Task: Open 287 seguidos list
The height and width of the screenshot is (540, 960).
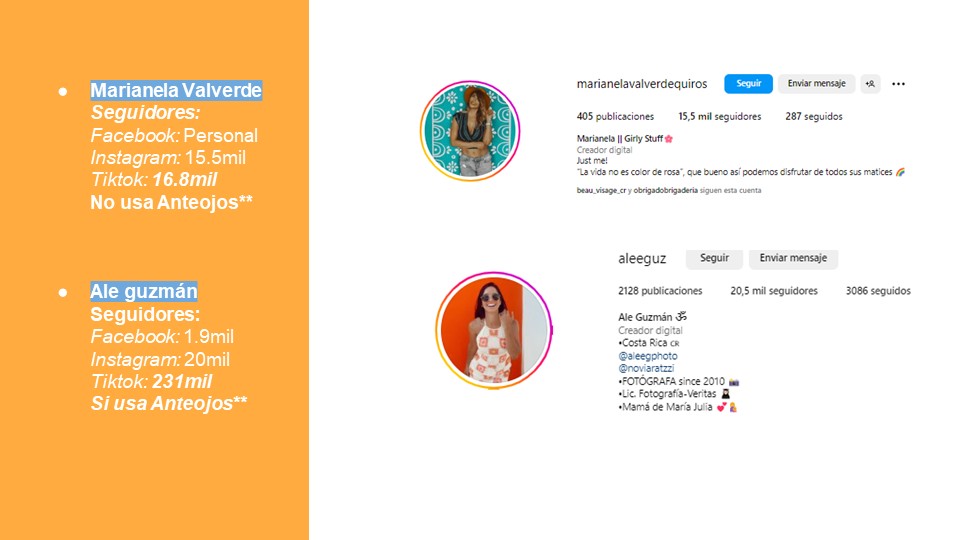Action: point(814,116)
